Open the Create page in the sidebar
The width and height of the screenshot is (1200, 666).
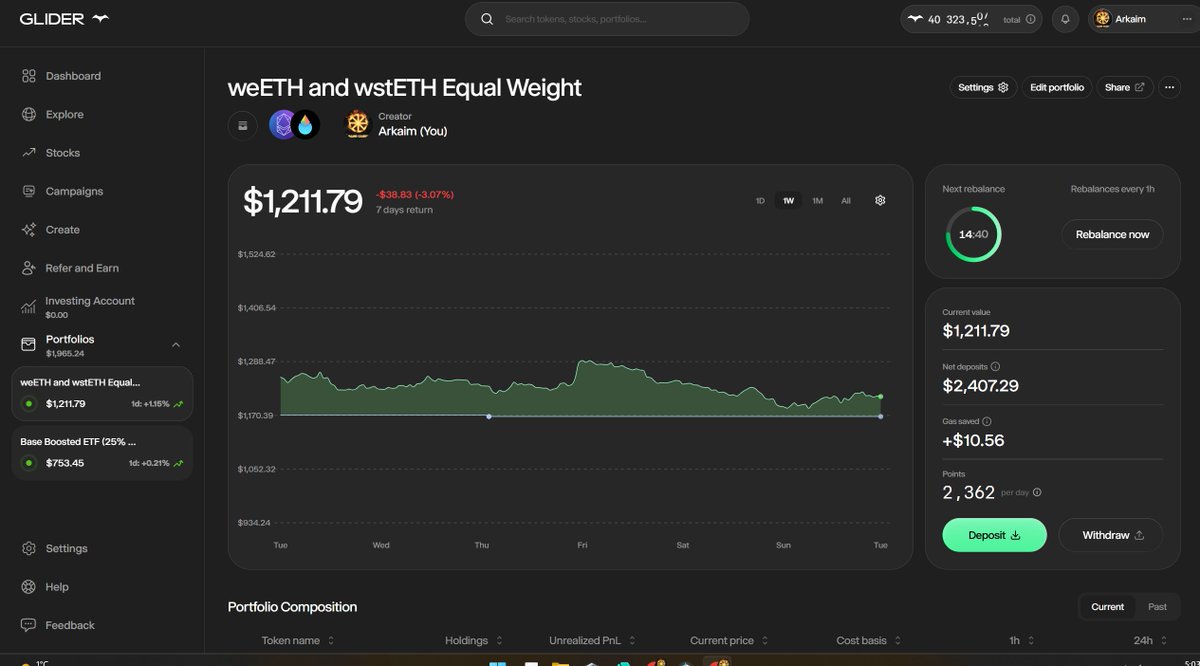[50, 229]
